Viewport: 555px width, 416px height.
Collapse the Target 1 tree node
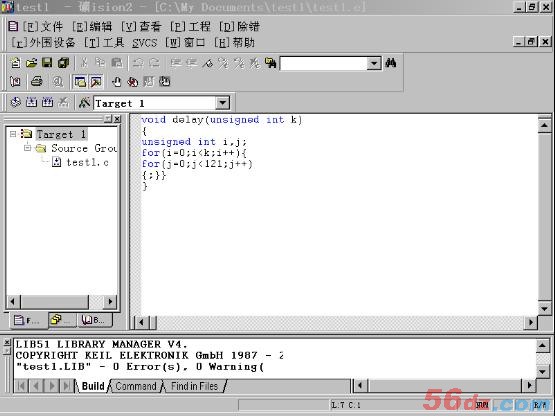[13, 134]
